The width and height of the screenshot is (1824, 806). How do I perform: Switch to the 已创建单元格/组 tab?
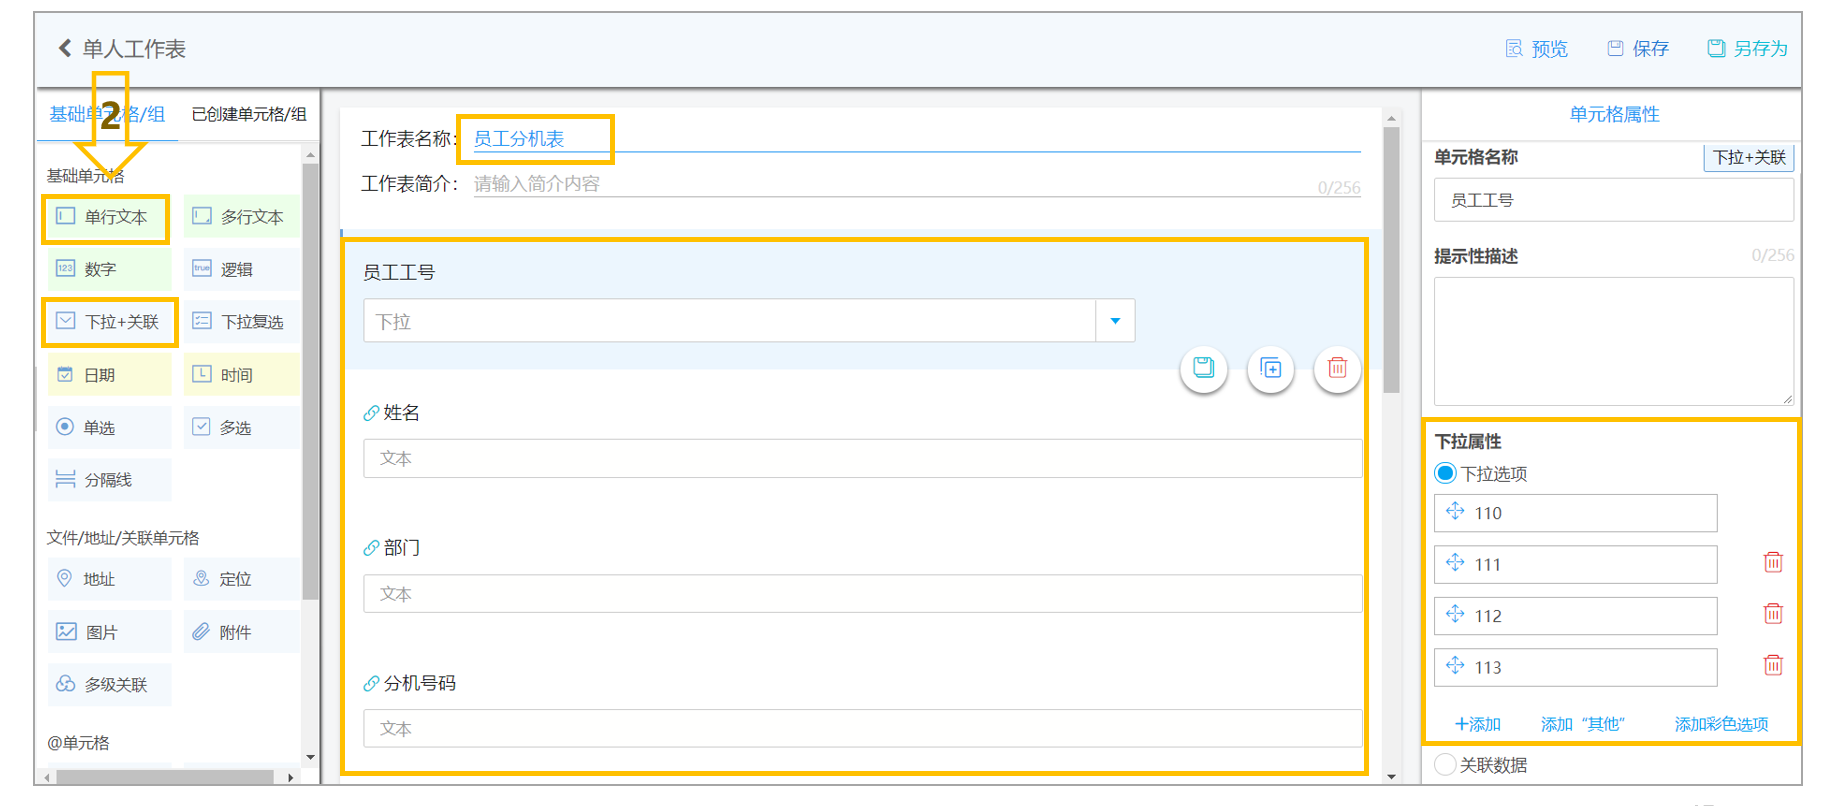tap(249, 114)
